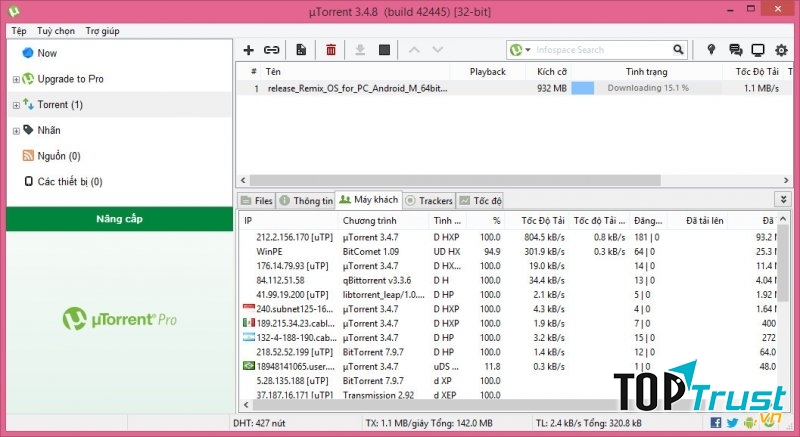Click Brazil flag icon beside 18948141065 peer
800x437 pixels.
[x=248, y=366]
